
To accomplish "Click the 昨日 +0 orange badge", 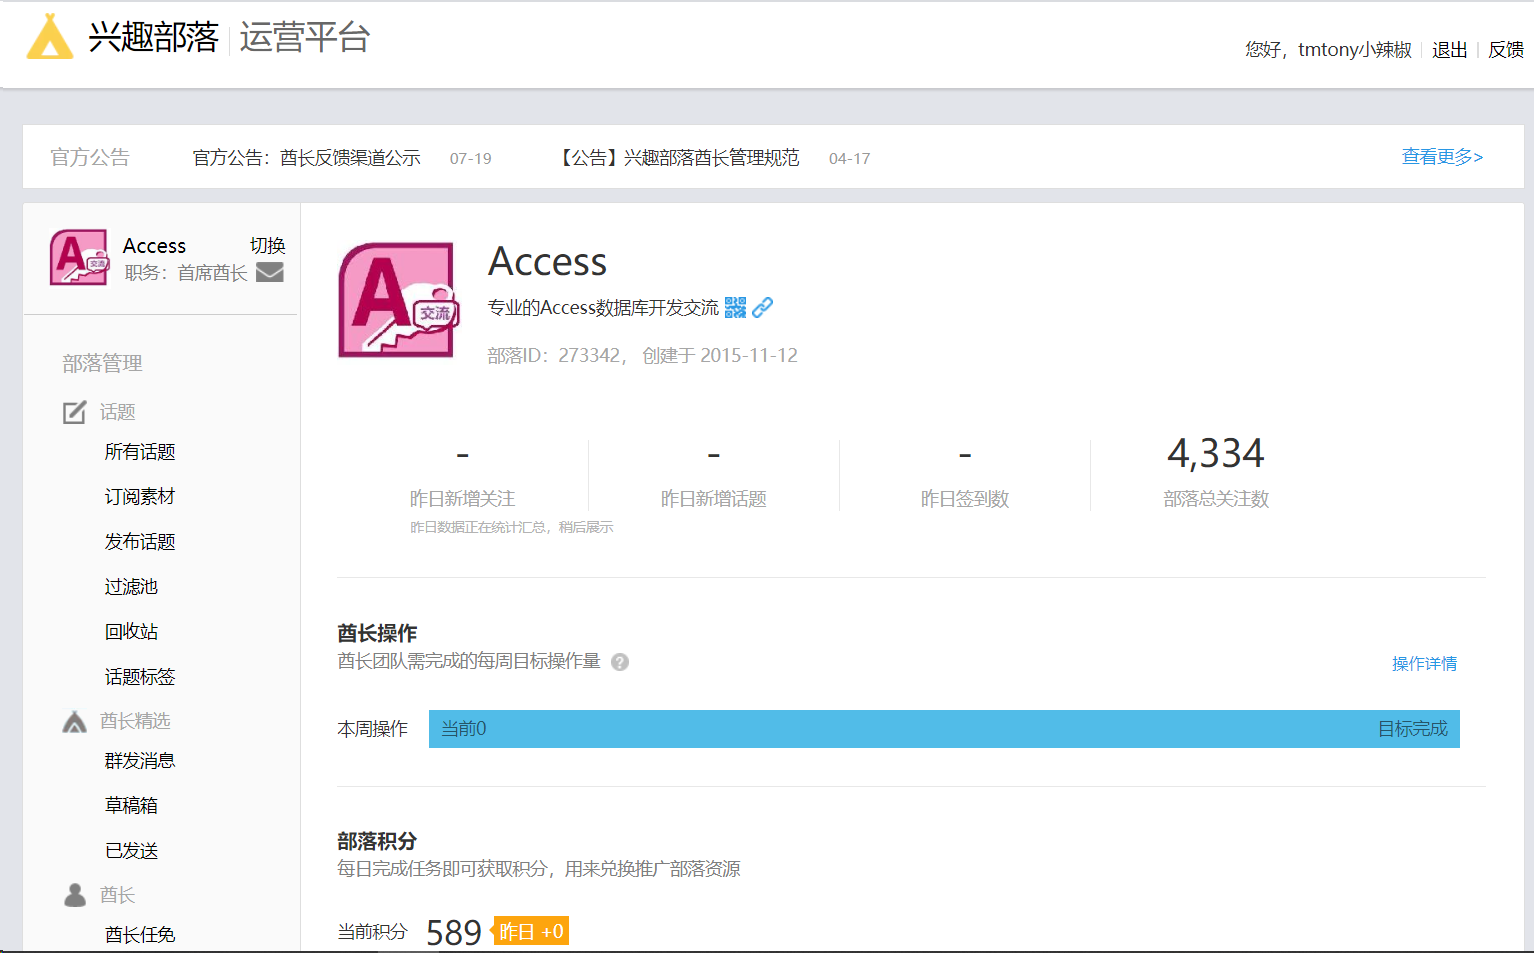I will click(531, 931).
